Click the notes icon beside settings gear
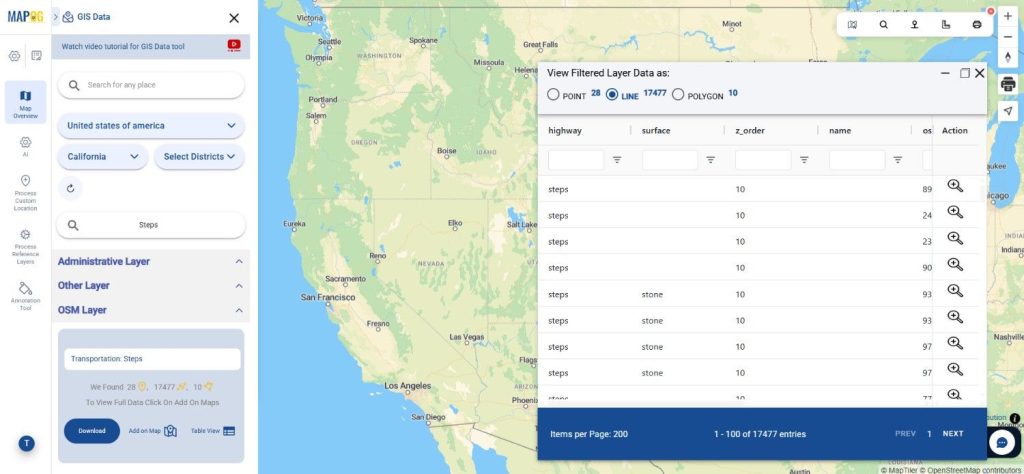The width and height of the screenshot is (1024, 474). point(37,56)
